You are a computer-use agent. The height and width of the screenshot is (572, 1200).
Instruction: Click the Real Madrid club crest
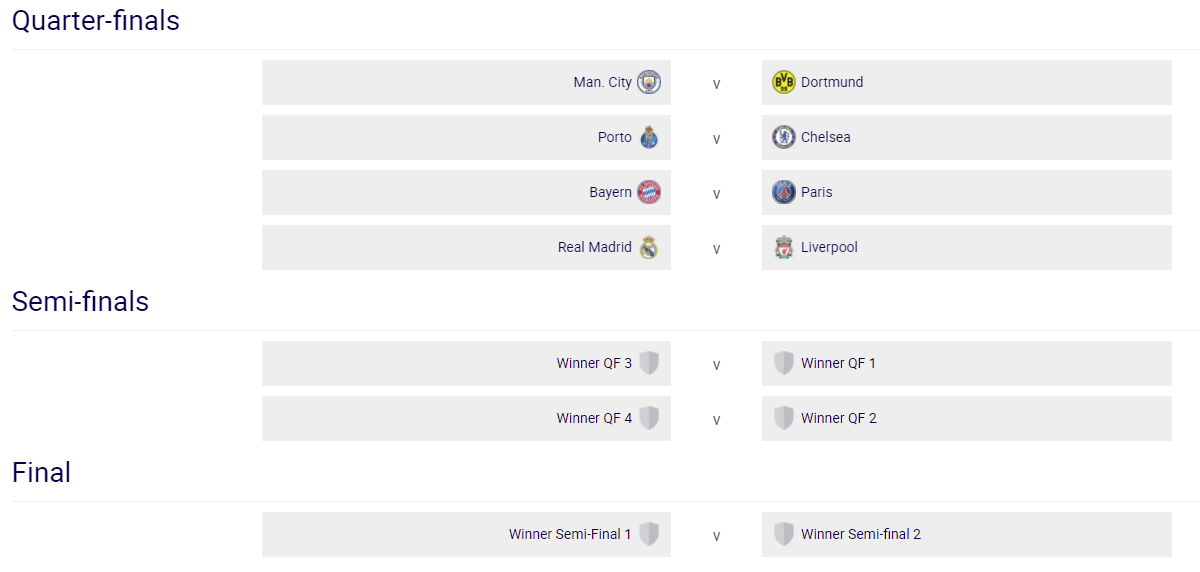point(649,247)
